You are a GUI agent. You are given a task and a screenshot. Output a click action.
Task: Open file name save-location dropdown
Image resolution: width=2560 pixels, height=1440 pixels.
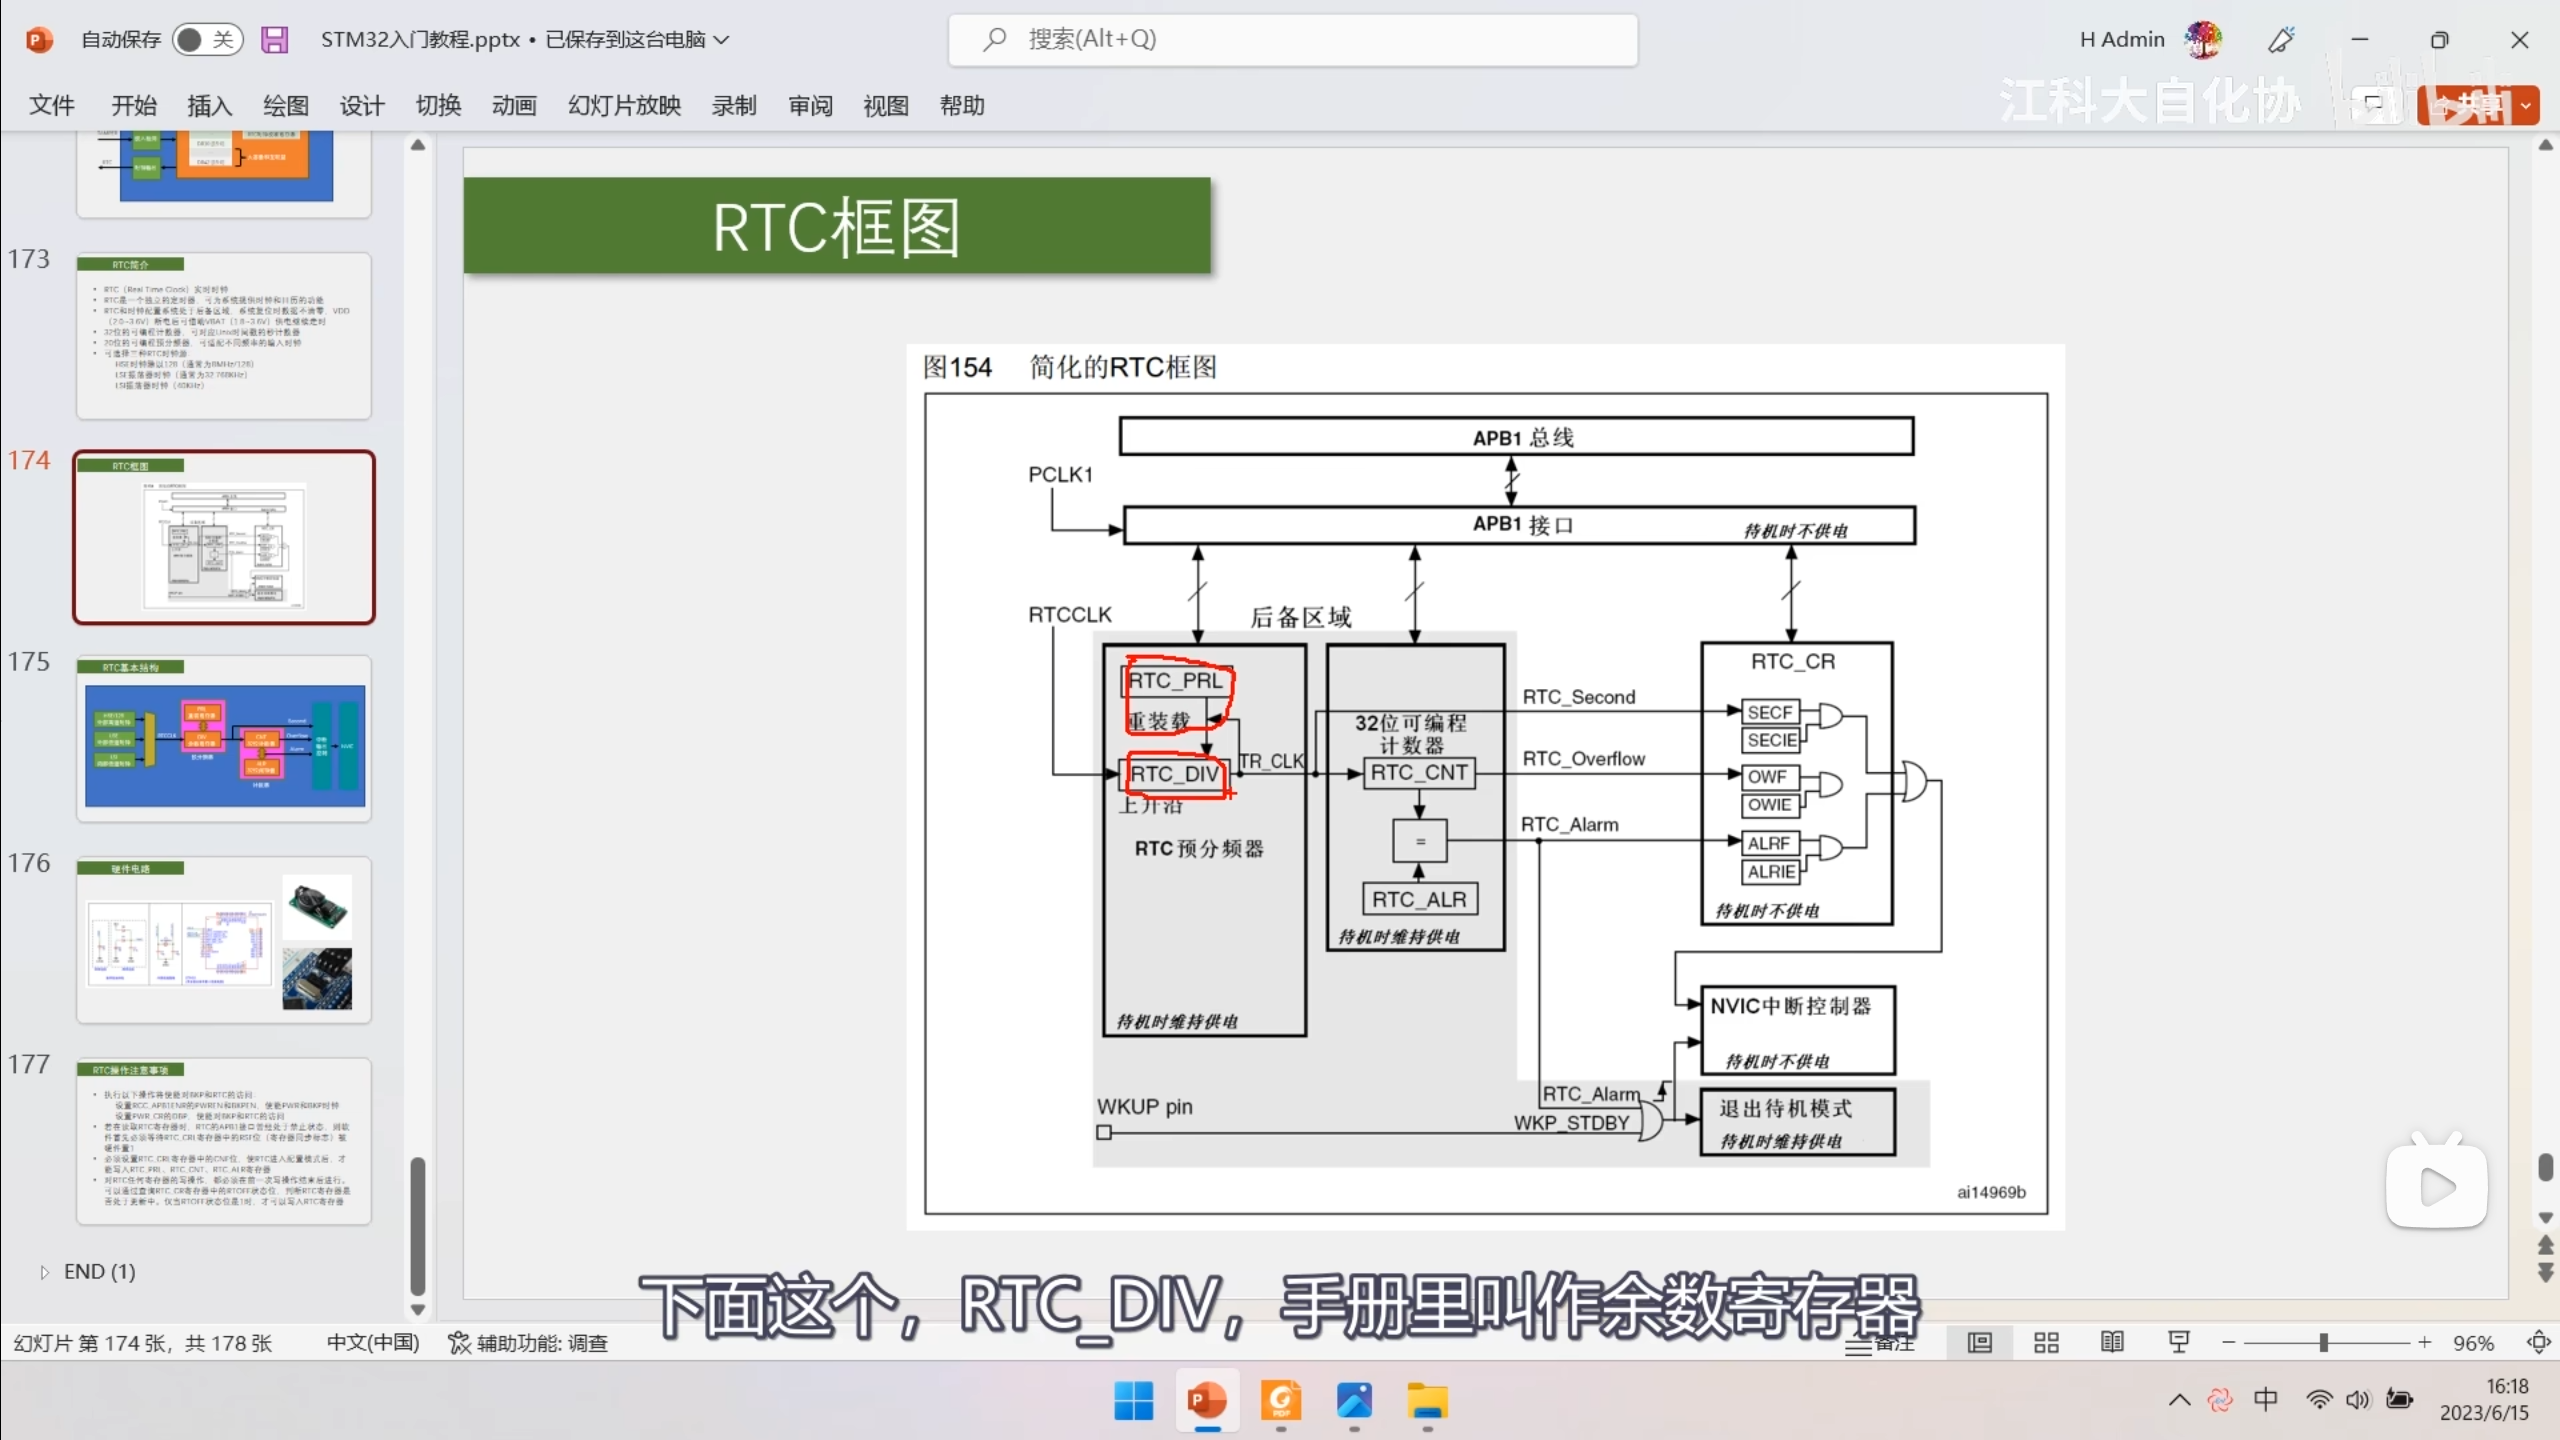(x=722, y=40)
